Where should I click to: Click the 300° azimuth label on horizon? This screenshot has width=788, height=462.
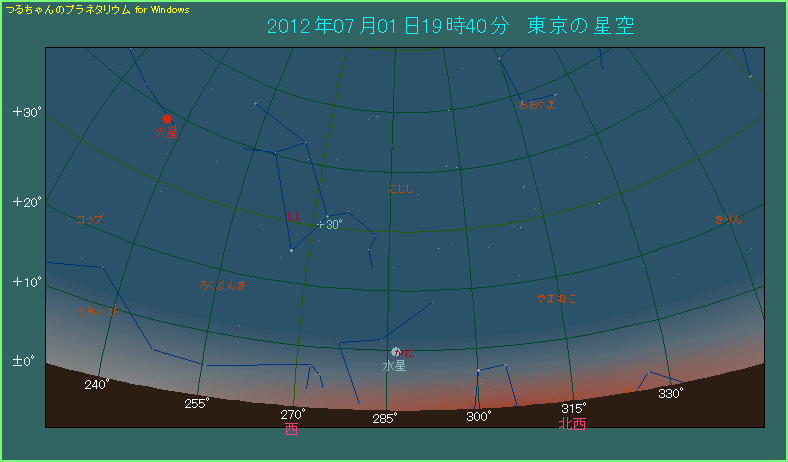pos(478,416)
